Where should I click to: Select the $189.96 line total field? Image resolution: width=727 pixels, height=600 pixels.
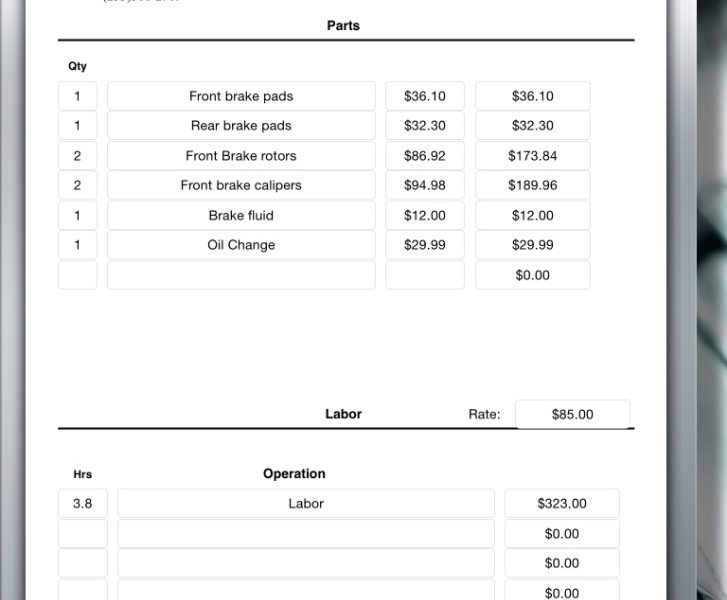532,185
